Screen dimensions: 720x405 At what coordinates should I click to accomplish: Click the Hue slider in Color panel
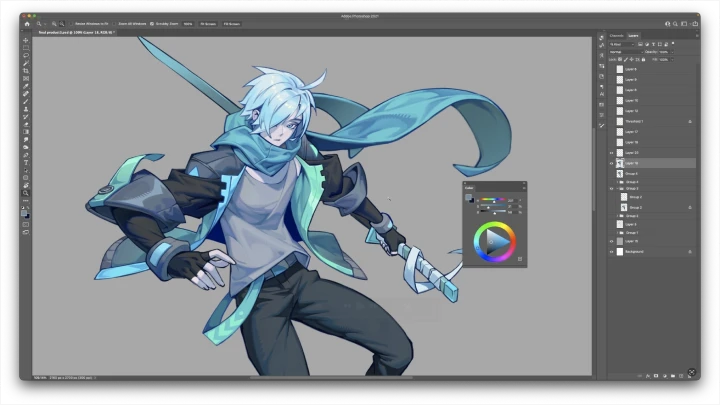[492, 200]
